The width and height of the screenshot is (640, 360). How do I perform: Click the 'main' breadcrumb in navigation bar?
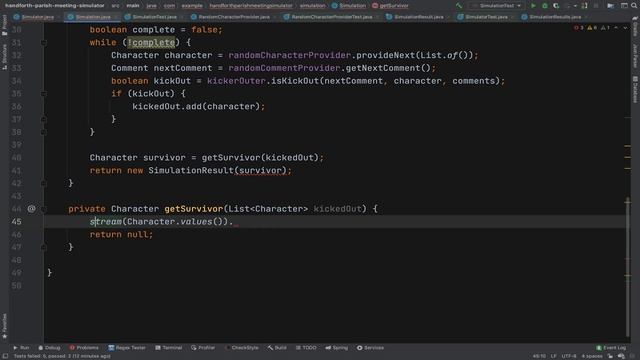[x=133, y=6]
